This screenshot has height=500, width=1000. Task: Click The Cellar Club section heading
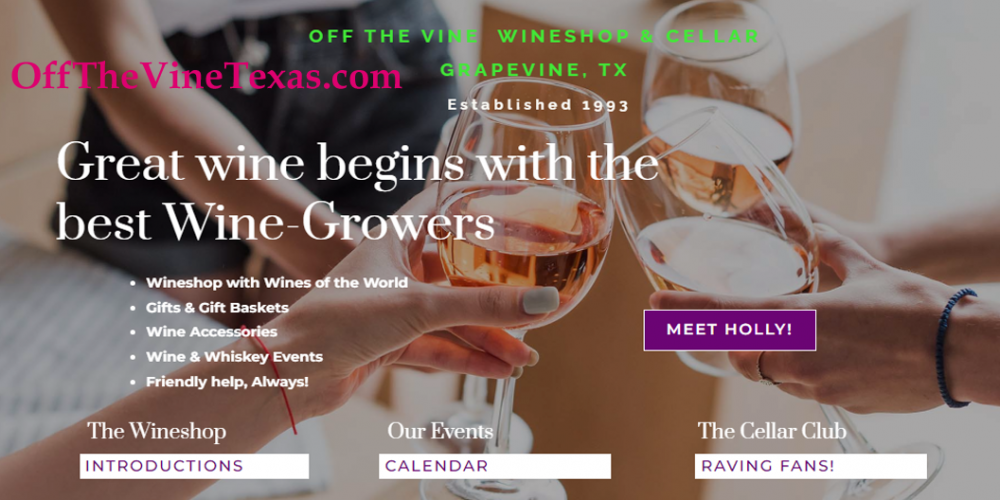[x=772, y=431]
